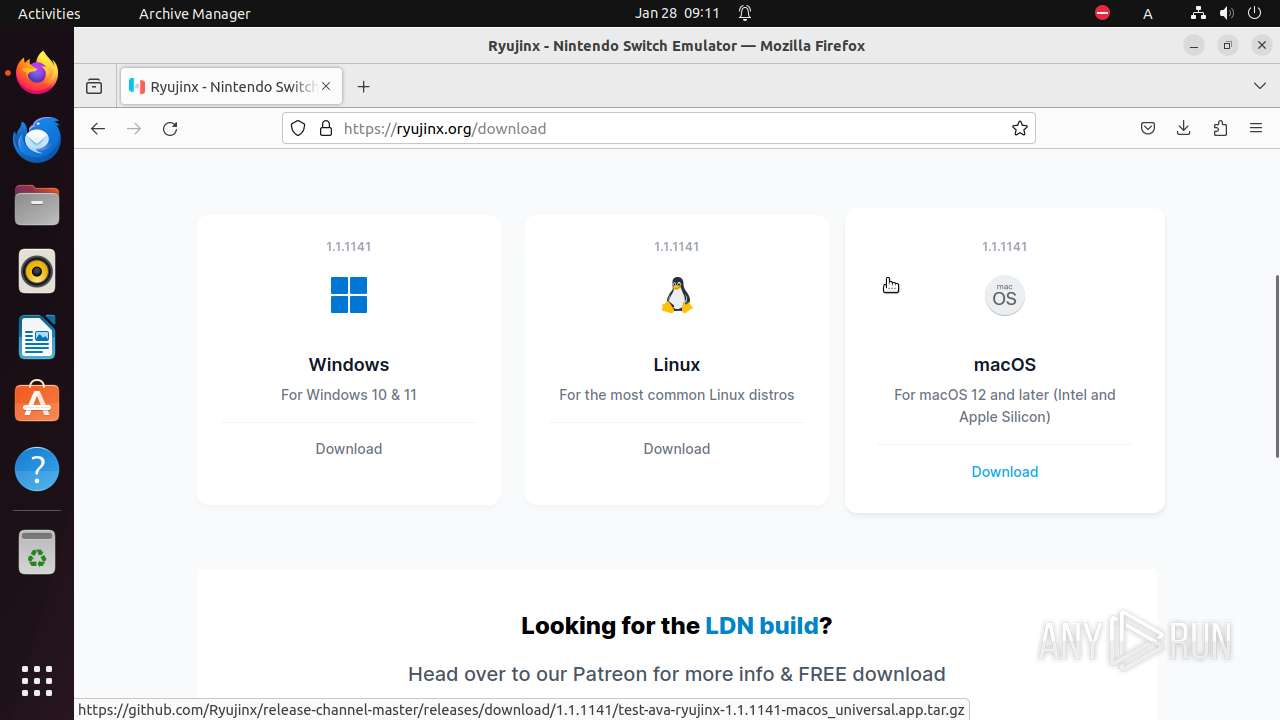Open Firefox from the dock
The height and width of the screenshot is (720, 1280).
coord(37,73)
